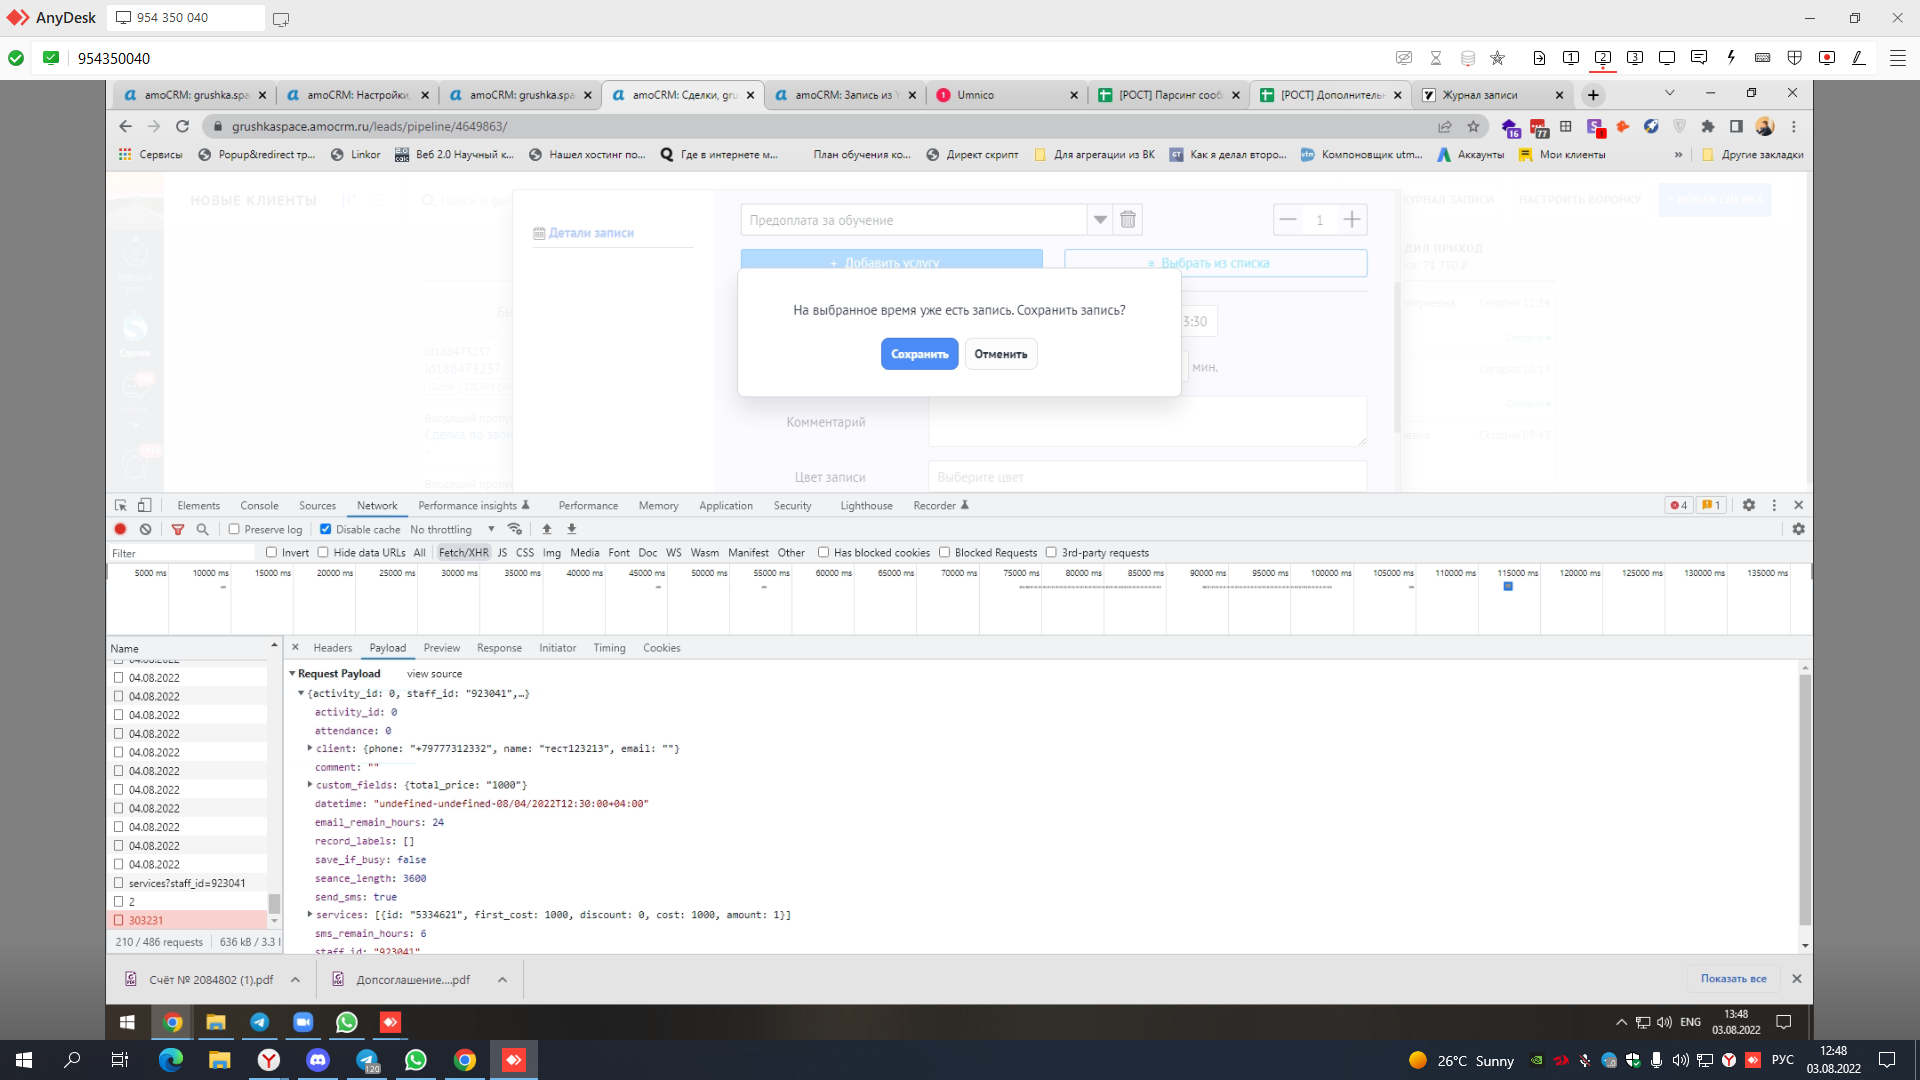Click the payload panel vertical scrollbar
1920x1080 pixels.
pos(1805,800)
